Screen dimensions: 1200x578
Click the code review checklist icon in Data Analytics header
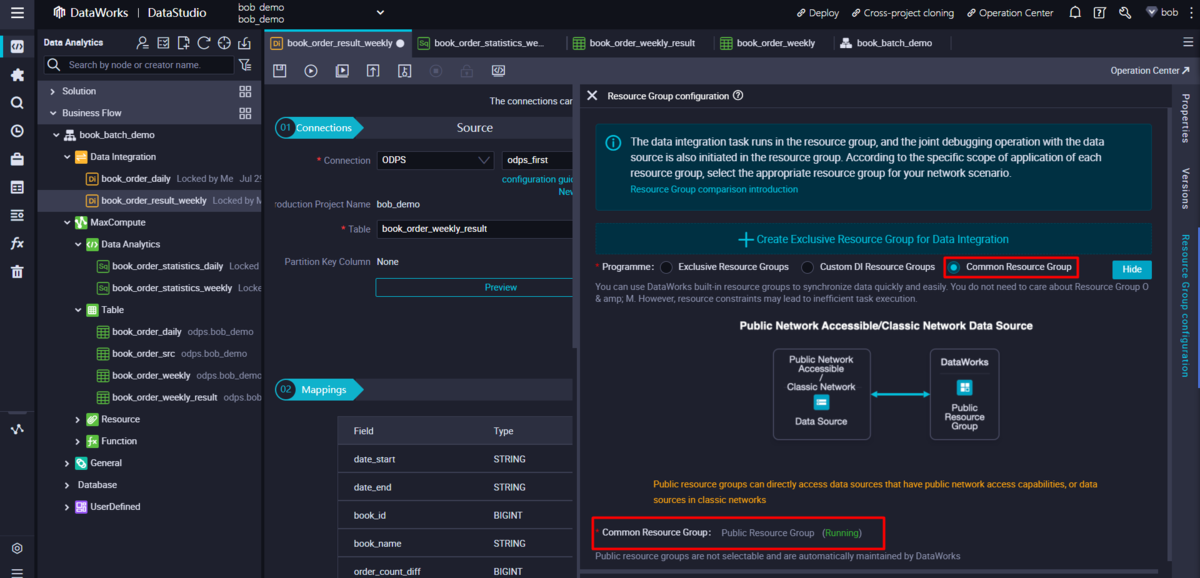point(163,43)
